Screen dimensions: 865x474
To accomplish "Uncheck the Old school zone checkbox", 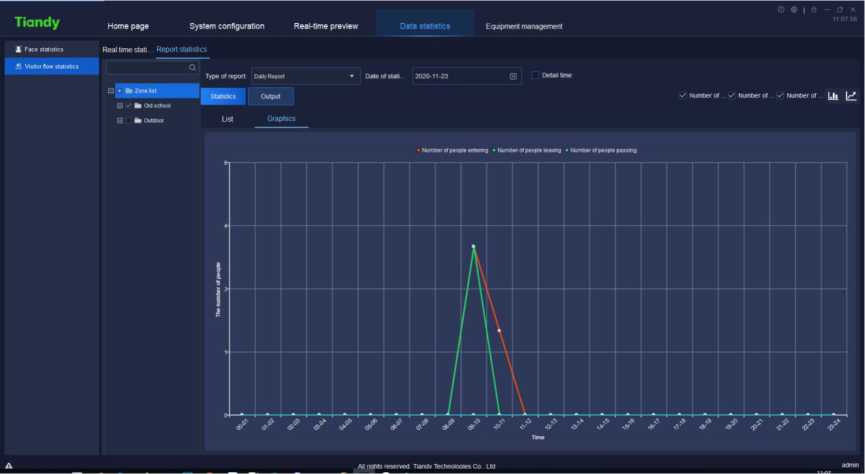I will tap(129, 105).
